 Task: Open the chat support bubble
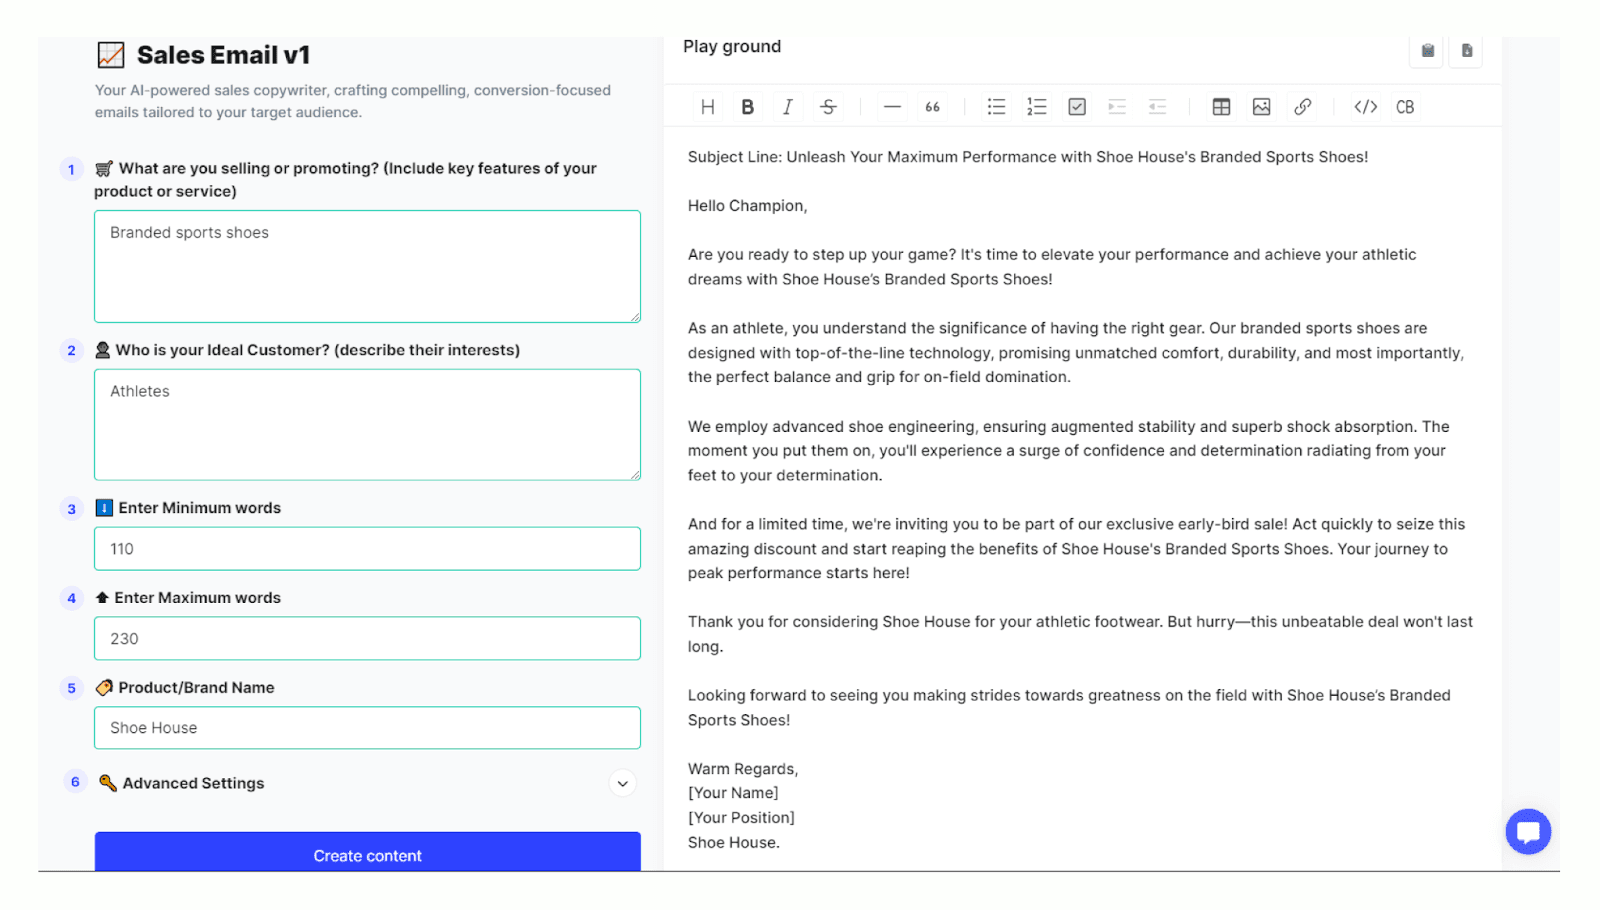pos(1528,831)
